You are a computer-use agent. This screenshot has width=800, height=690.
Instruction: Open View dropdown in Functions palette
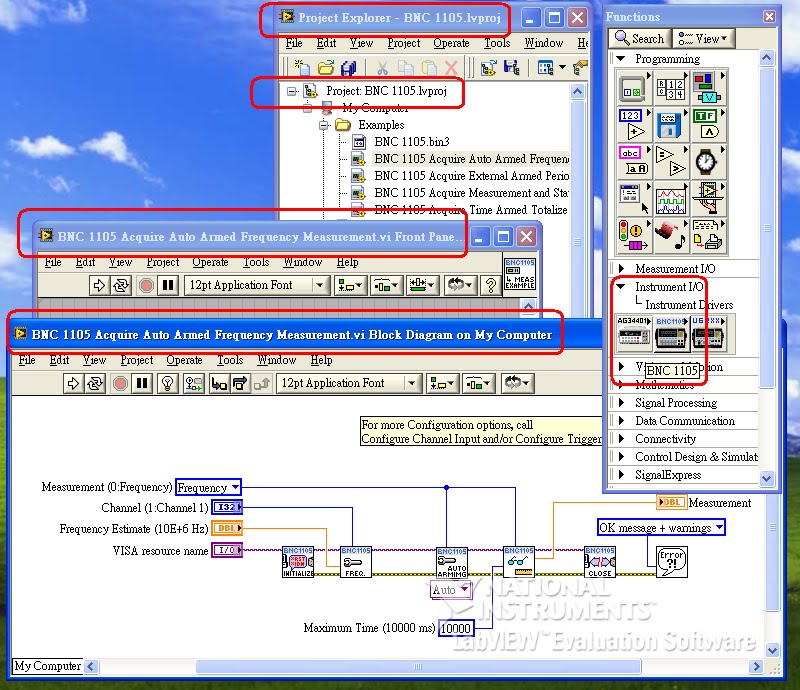[703, 38]
